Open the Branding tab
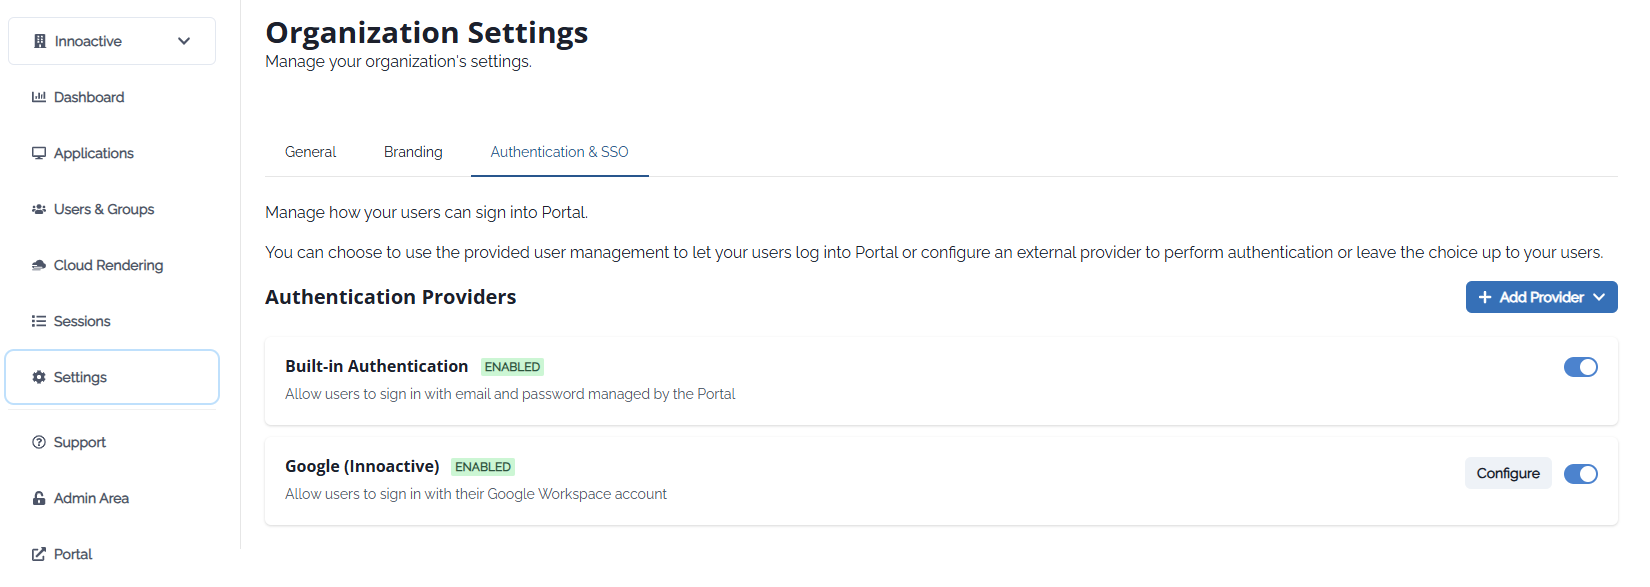1650x587 pixels. click(x=413, y=152)
